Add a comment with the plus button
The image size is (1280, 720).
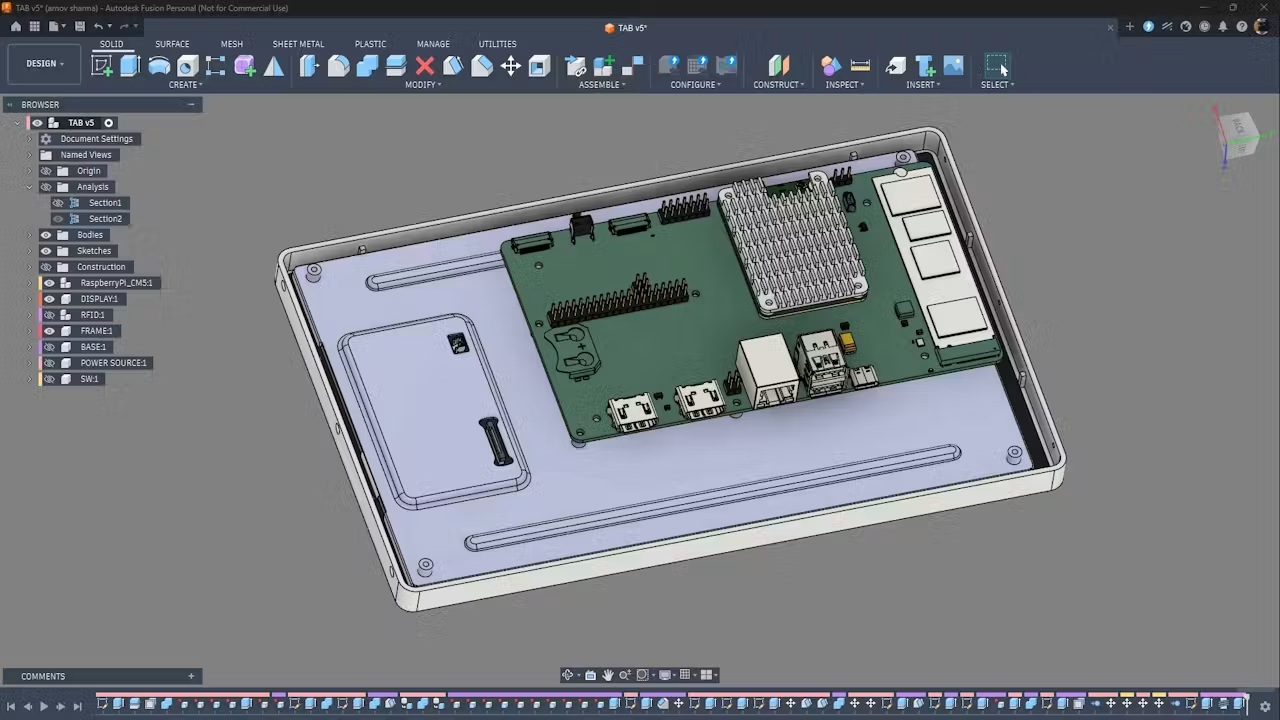[191, 676]
